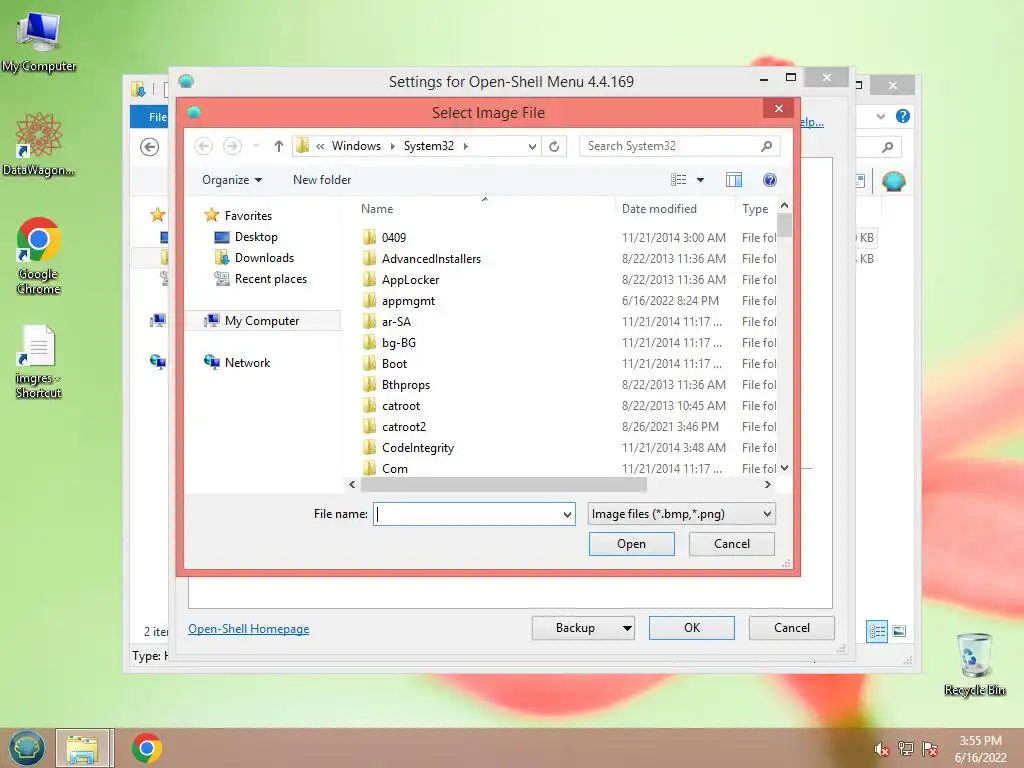Image resolution: width=1024 pixels, height=768 pixels.
Task: Select Favorites in the navigation pane
Action: (x=248, y=216)
